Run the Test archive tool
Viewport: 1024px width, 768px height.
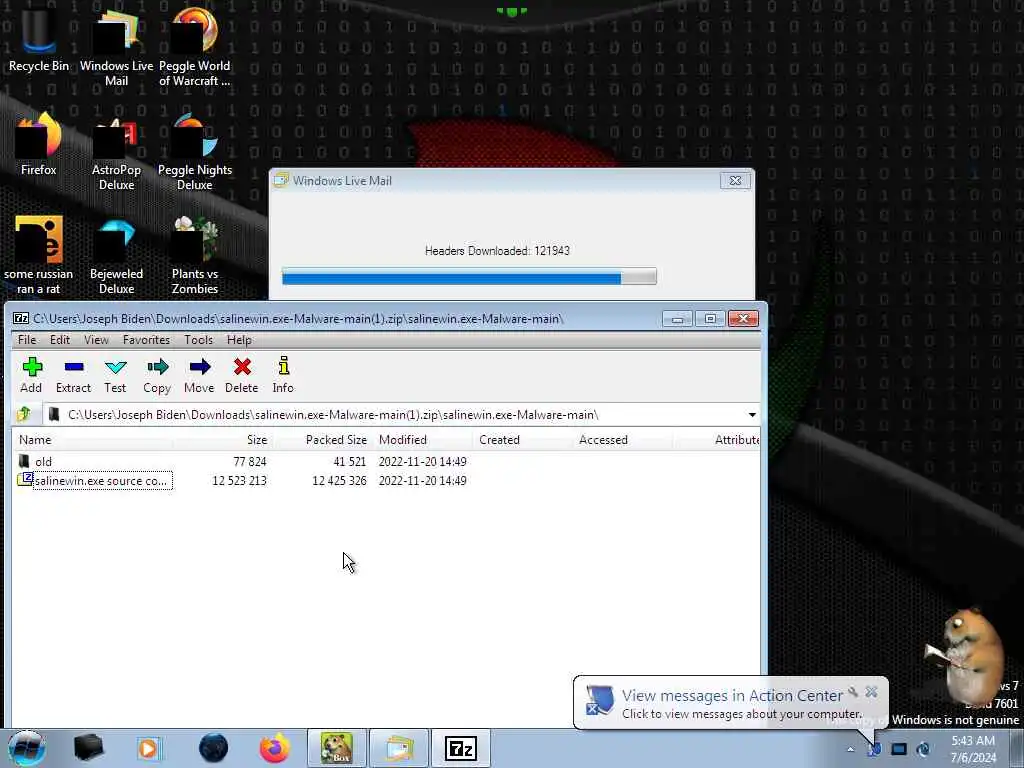pos(115,375)
